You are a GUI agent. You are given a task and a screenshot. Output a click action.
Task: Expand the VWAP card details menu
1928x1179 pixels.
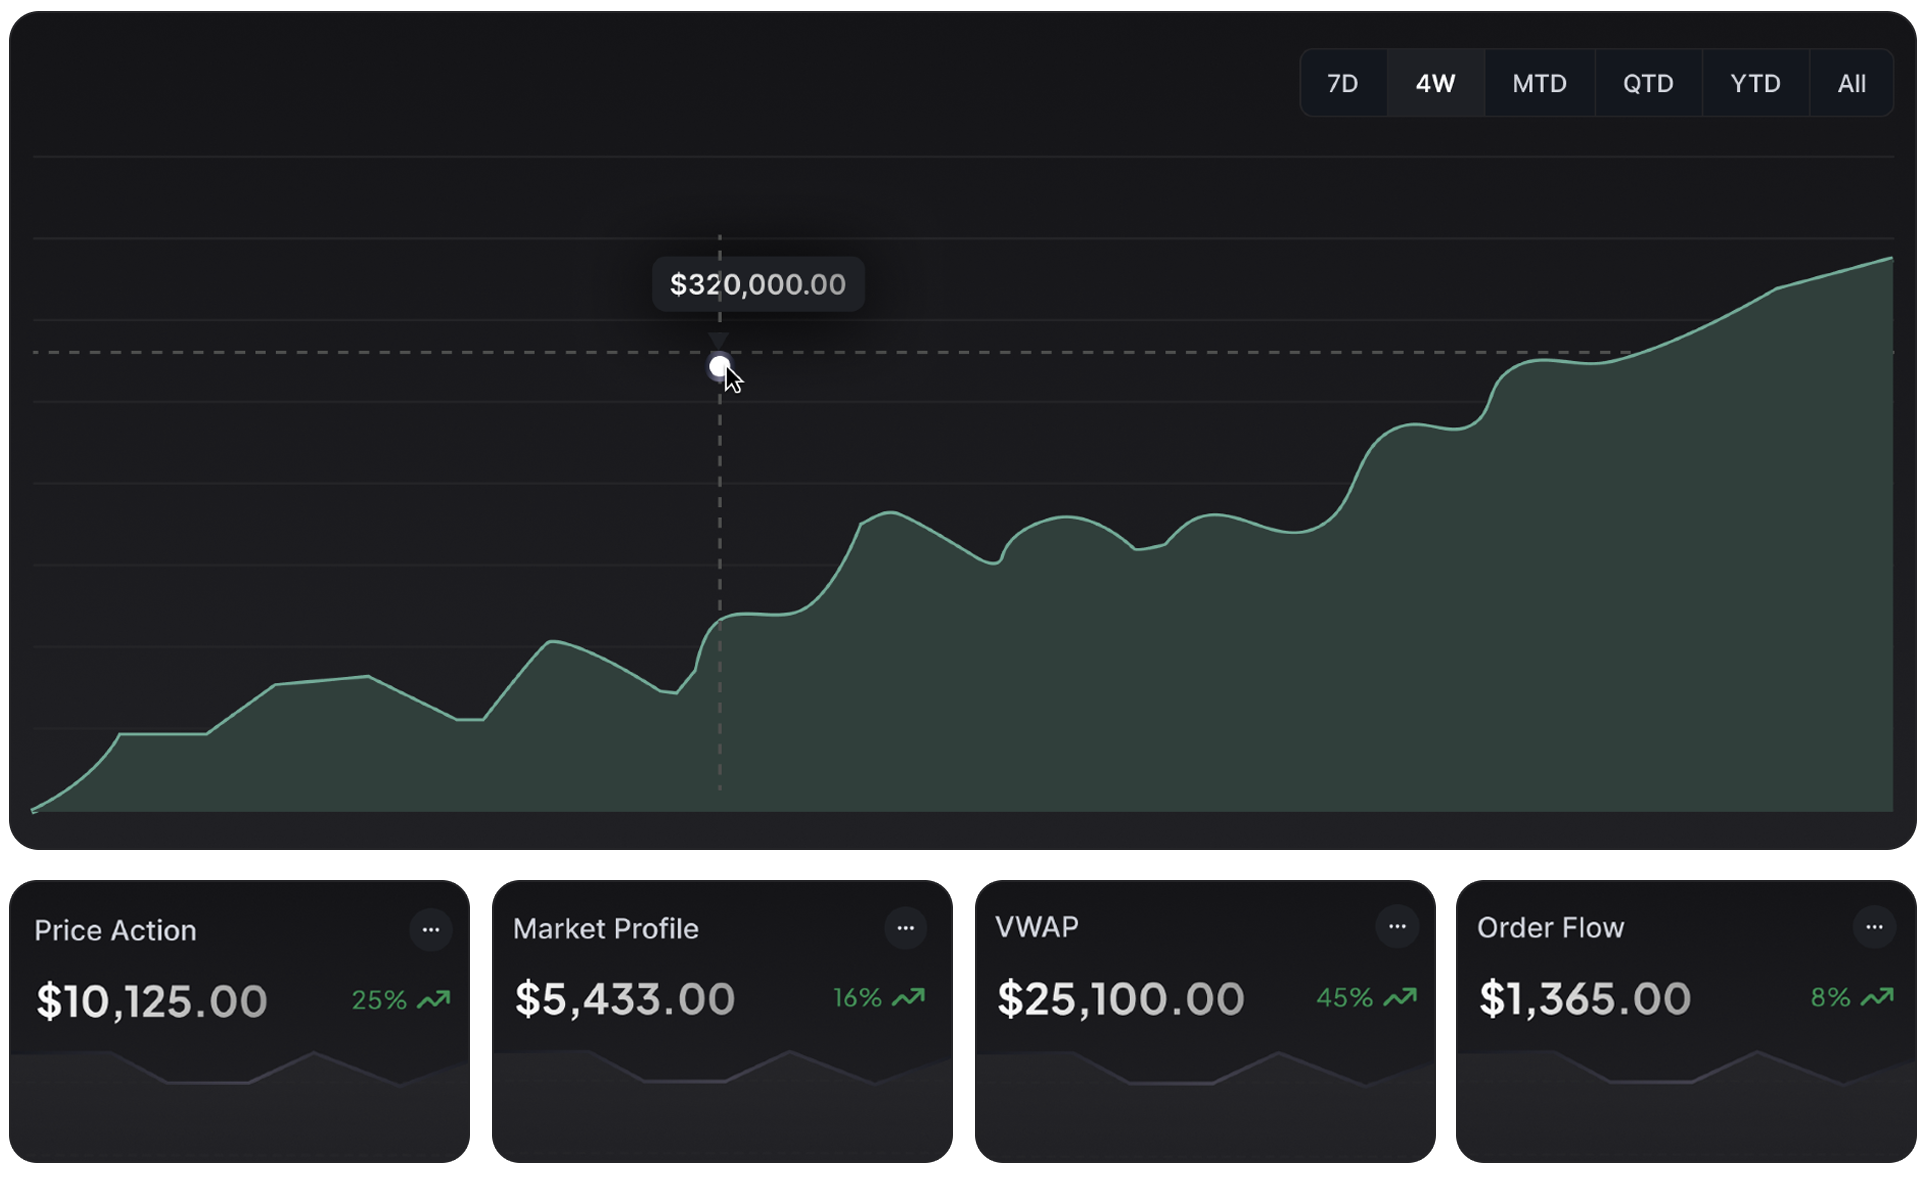pos(1397,926)
